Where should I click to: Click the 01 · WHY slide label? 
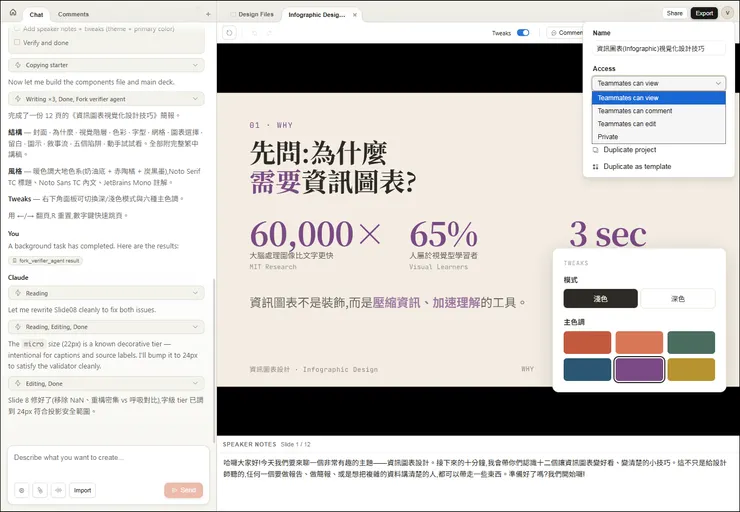[x=271, y=125]
